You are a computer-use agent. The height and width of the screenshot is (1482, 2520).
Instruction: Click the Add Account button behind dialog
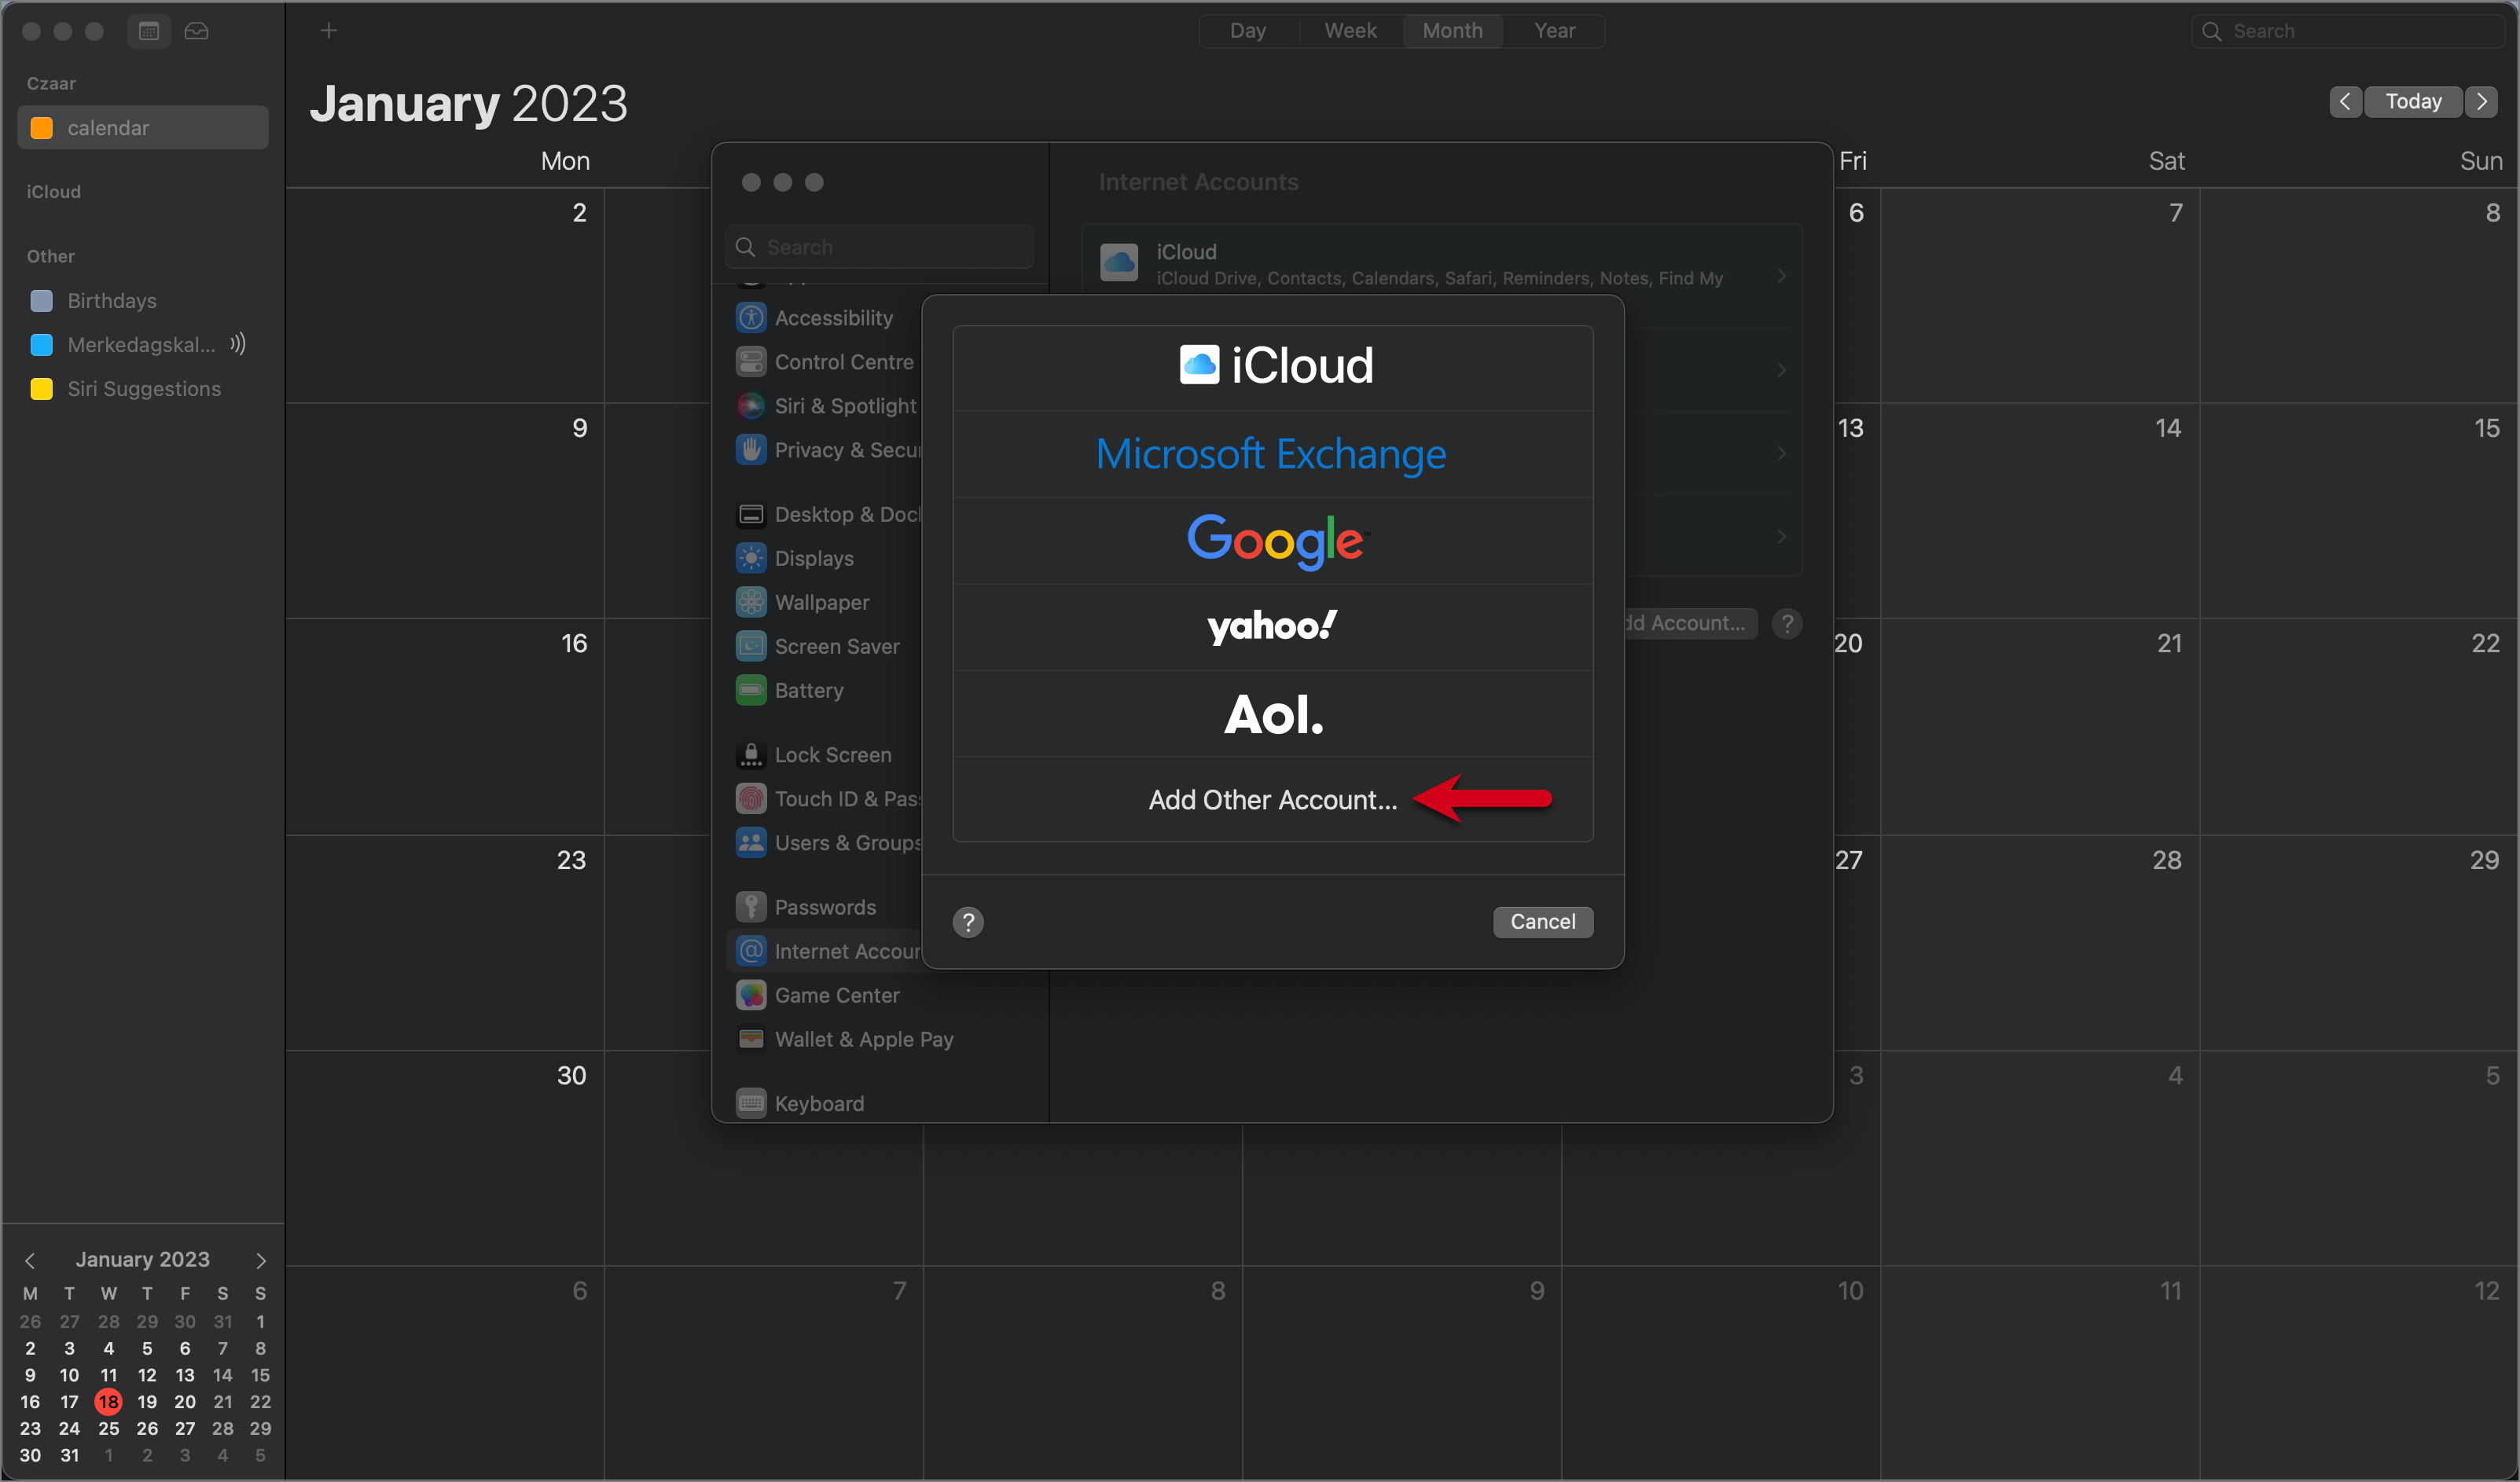(1690, 624)
